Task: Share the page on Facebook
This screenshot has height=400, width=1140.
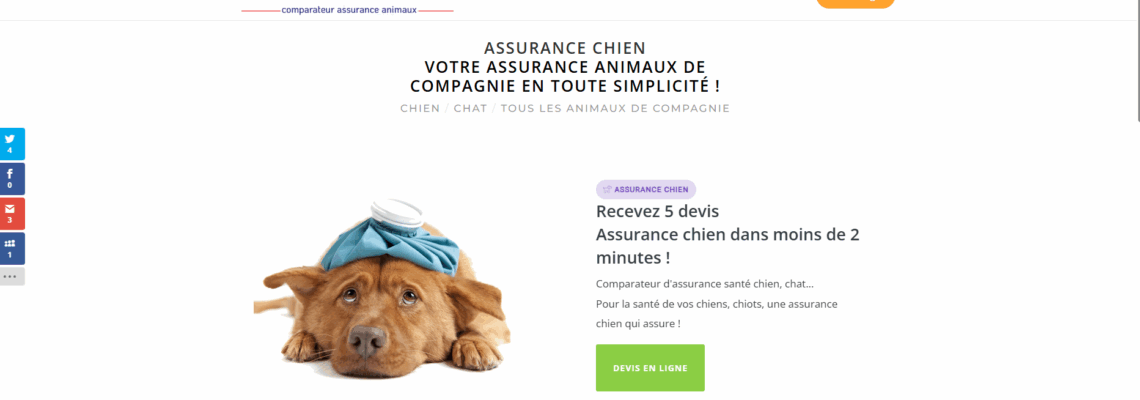Action: point(12,179)
